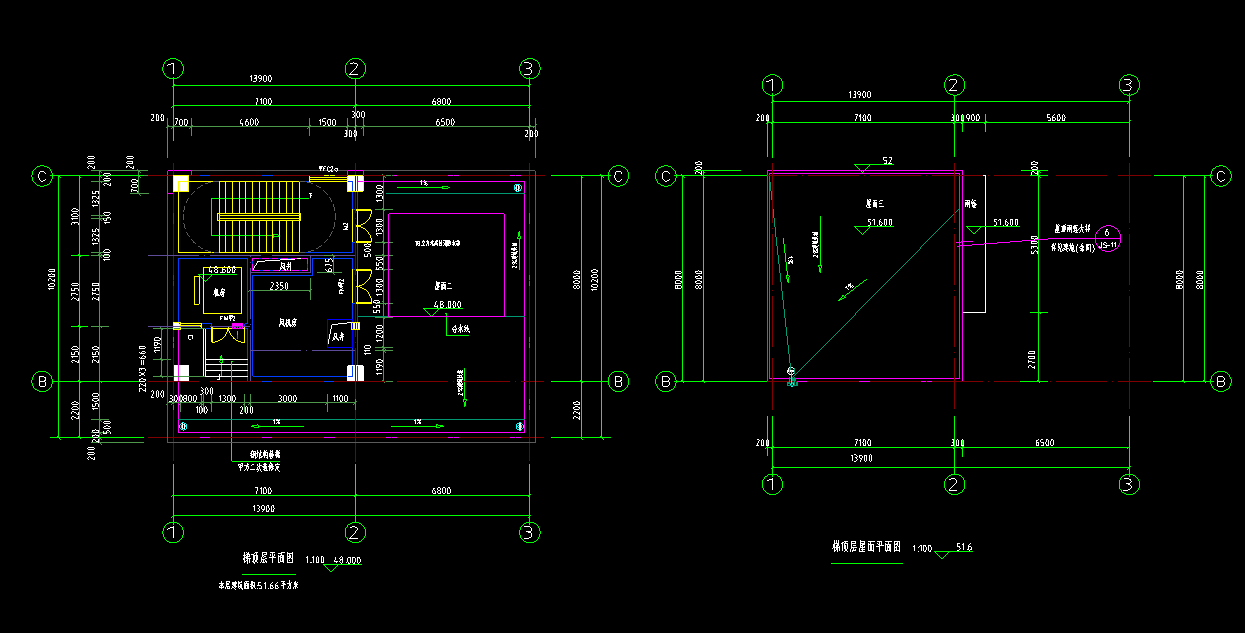This screenshot has width=1245, height=633.
Task: Click the 雨篷 canopy label
Action: (x=969, y=203)
